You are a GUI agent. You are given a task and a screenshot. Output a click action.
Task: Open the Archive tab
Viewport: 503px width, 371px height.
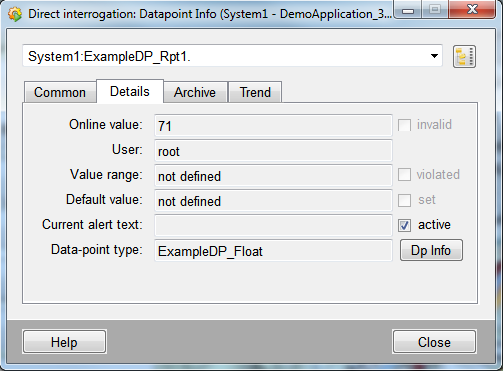[195, 92]
